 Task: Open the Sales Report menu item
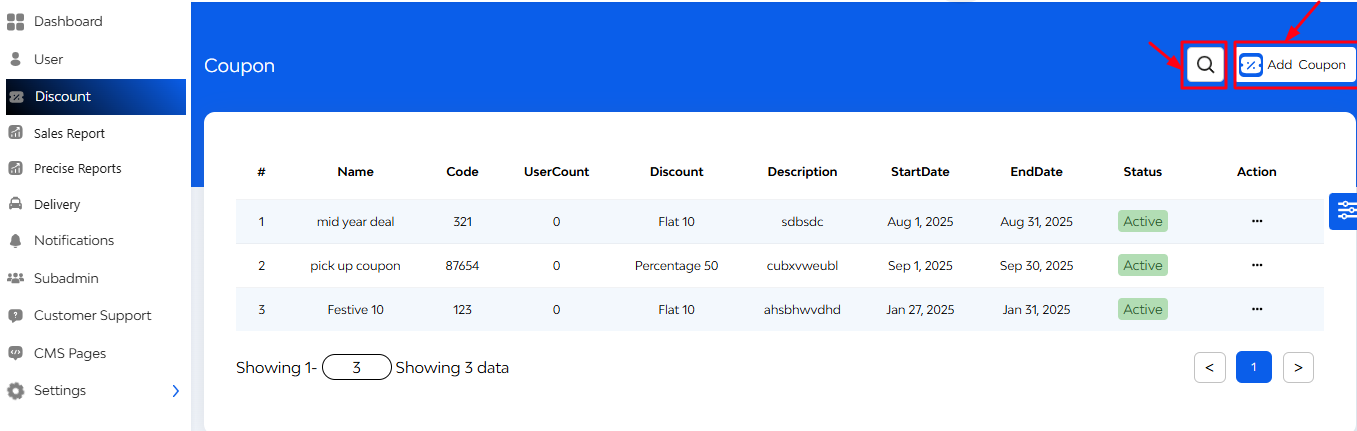pyautogui.click(x=69, y=133)
